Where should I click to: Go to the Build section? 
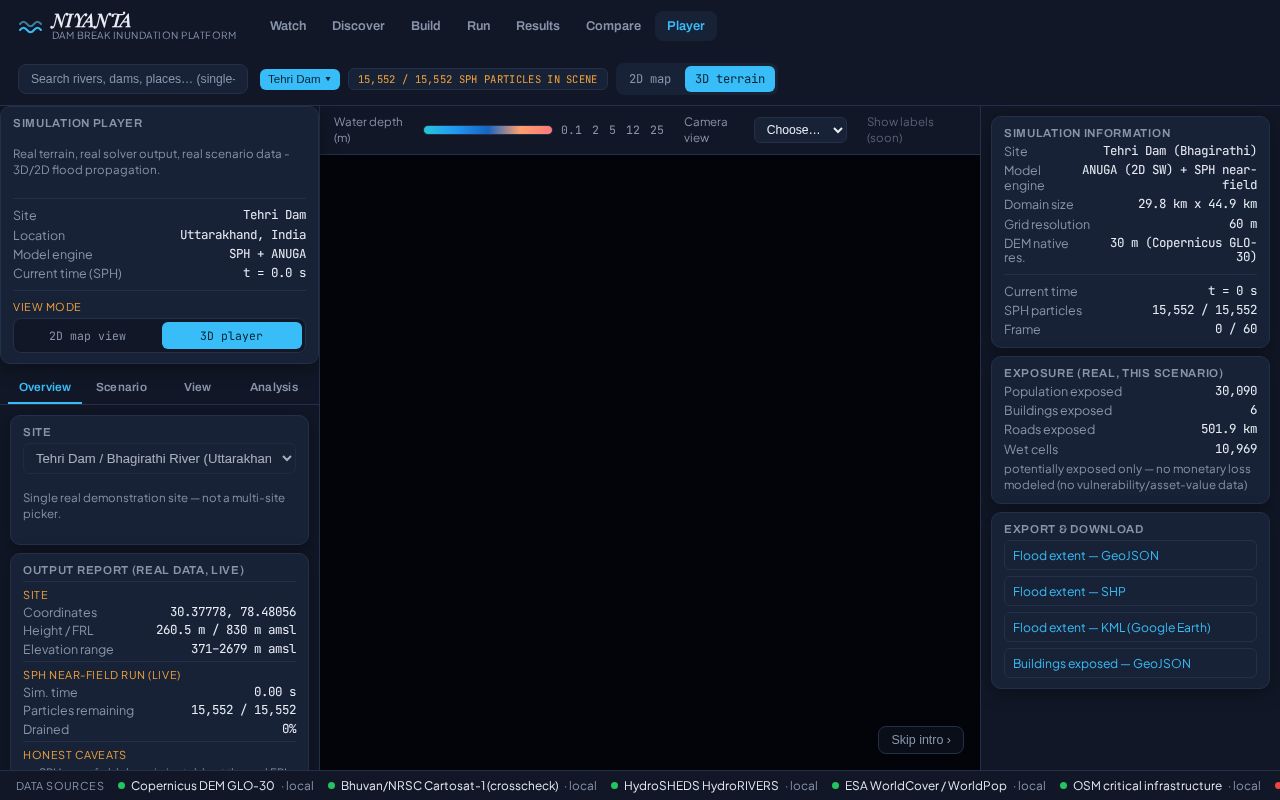tap(426, 26)
